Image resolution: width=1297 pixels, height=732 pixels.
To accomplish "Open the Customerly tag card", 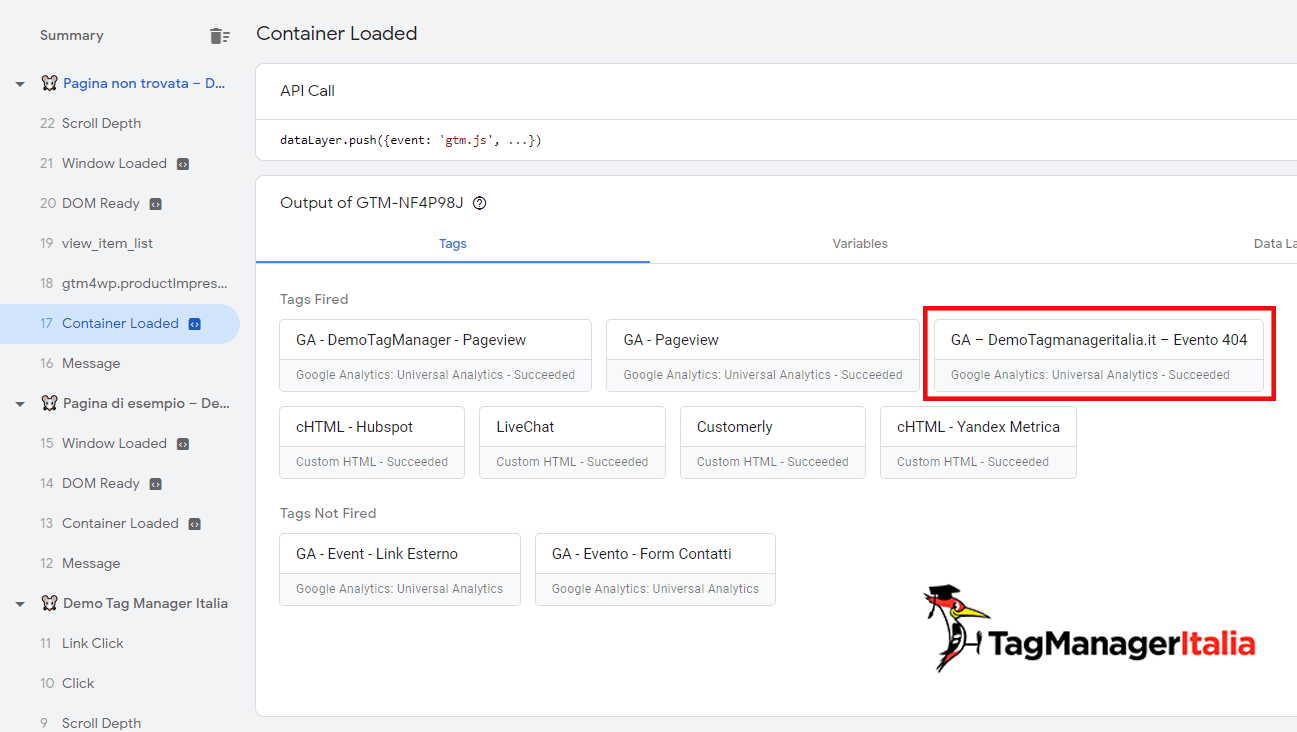I will coord(773,442).
